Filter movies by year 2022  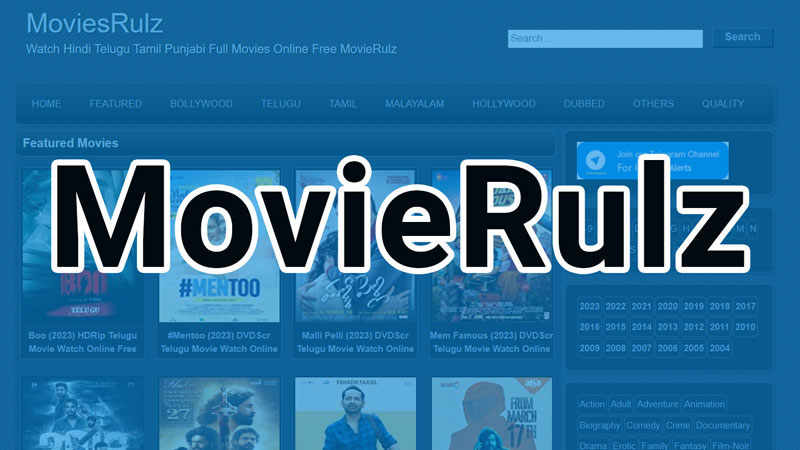point(615,306)
